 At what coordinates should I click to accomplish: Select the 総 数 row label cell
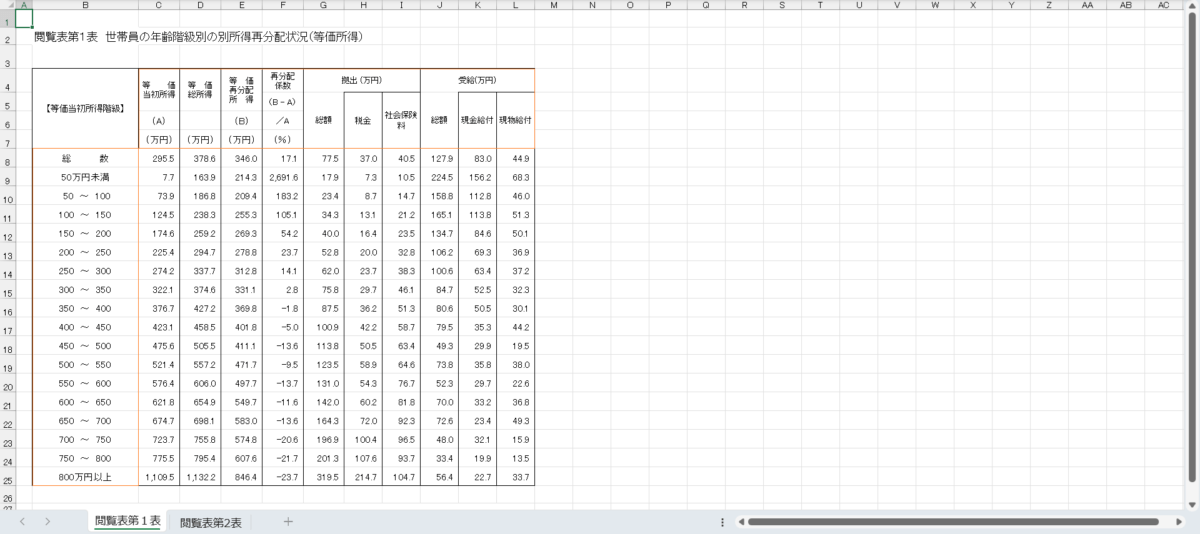pos(85,159)
